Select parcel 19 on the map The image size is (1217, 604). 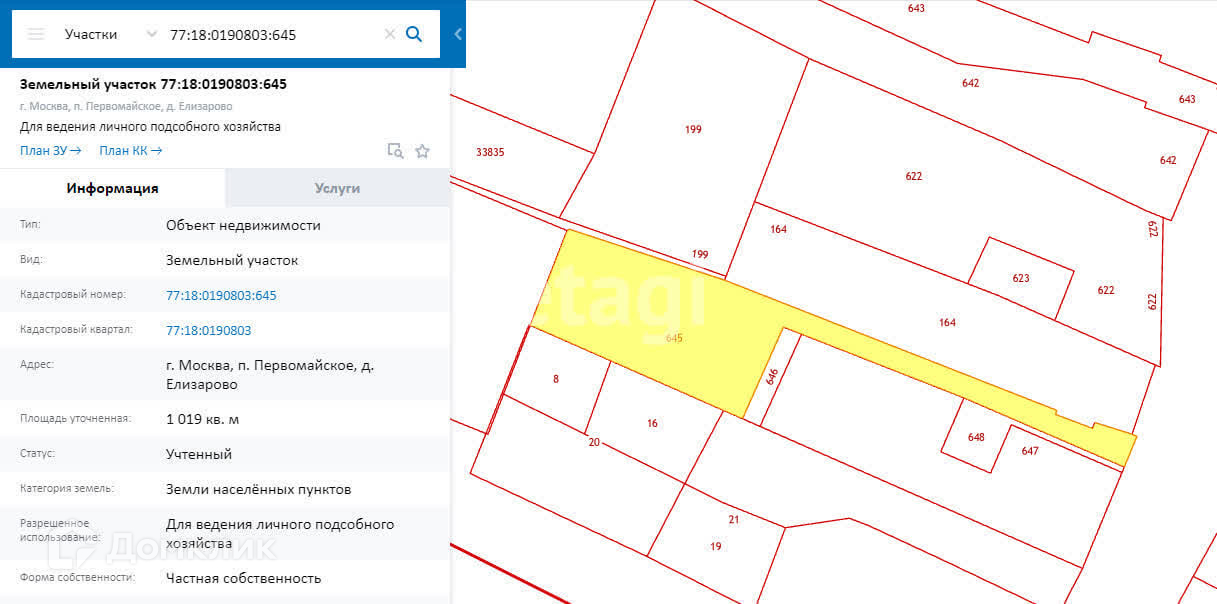715,546
